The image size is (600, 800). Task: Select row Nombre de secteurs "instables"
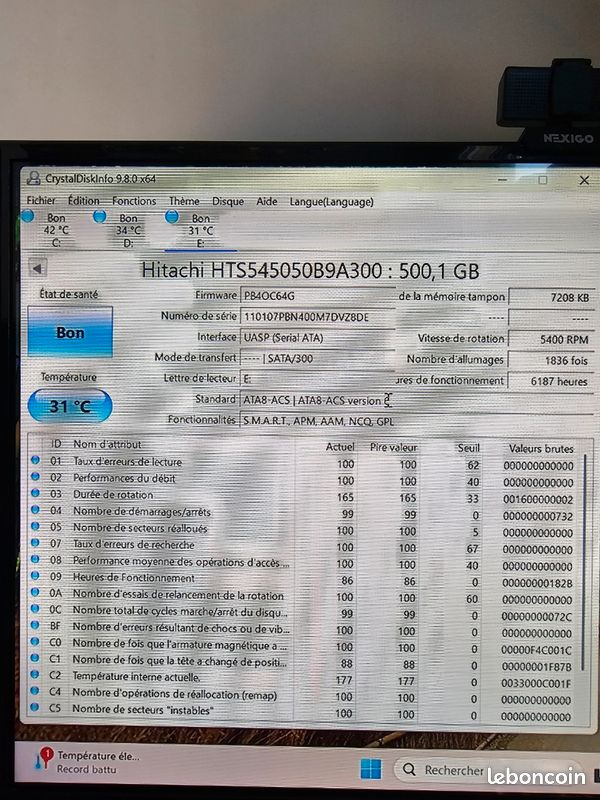(x=304, y=712)
